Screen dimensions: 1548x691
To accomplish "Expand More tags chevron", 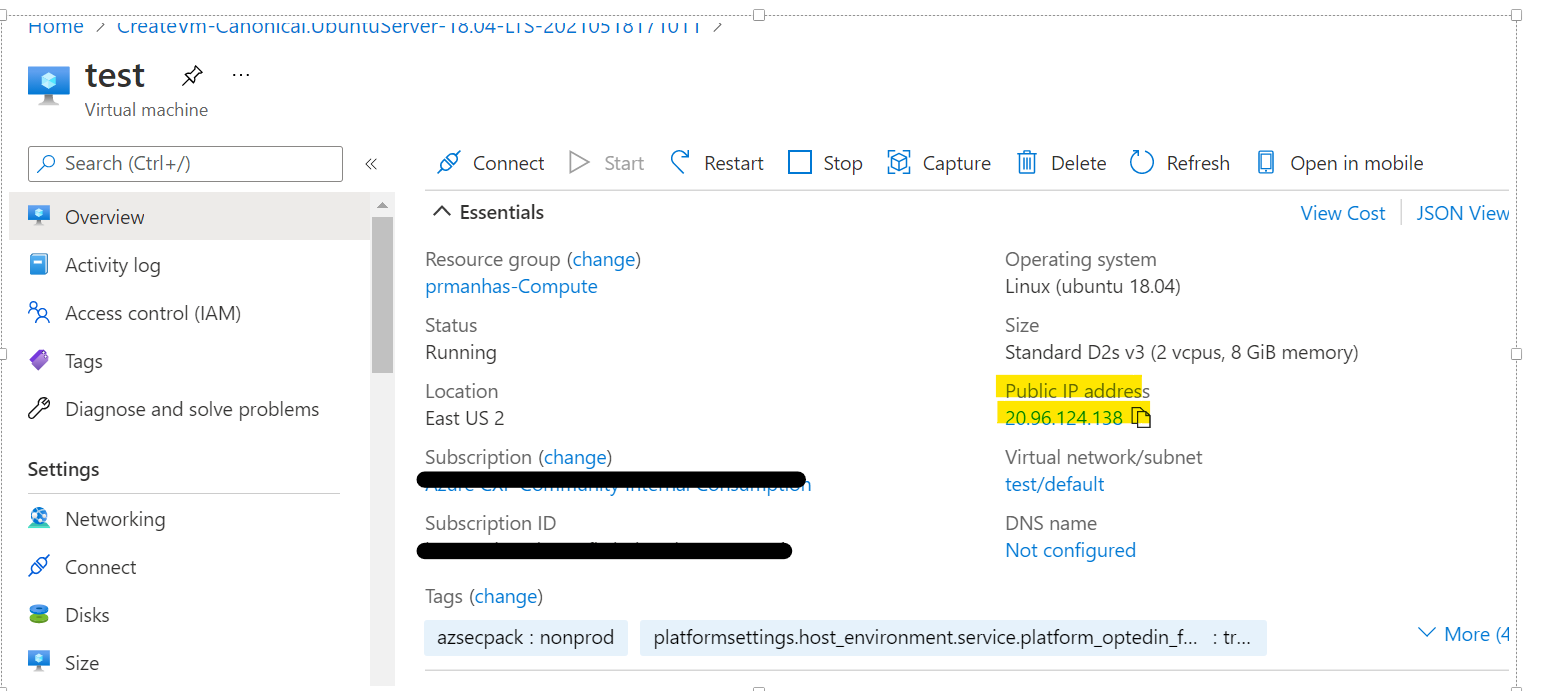I will tap(1428, 634).
